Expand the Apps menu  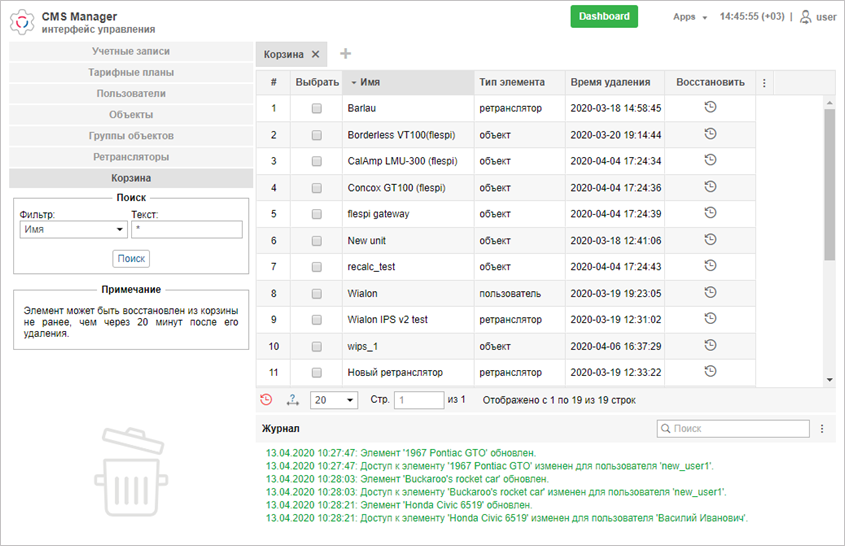click(x=690, y=17)
